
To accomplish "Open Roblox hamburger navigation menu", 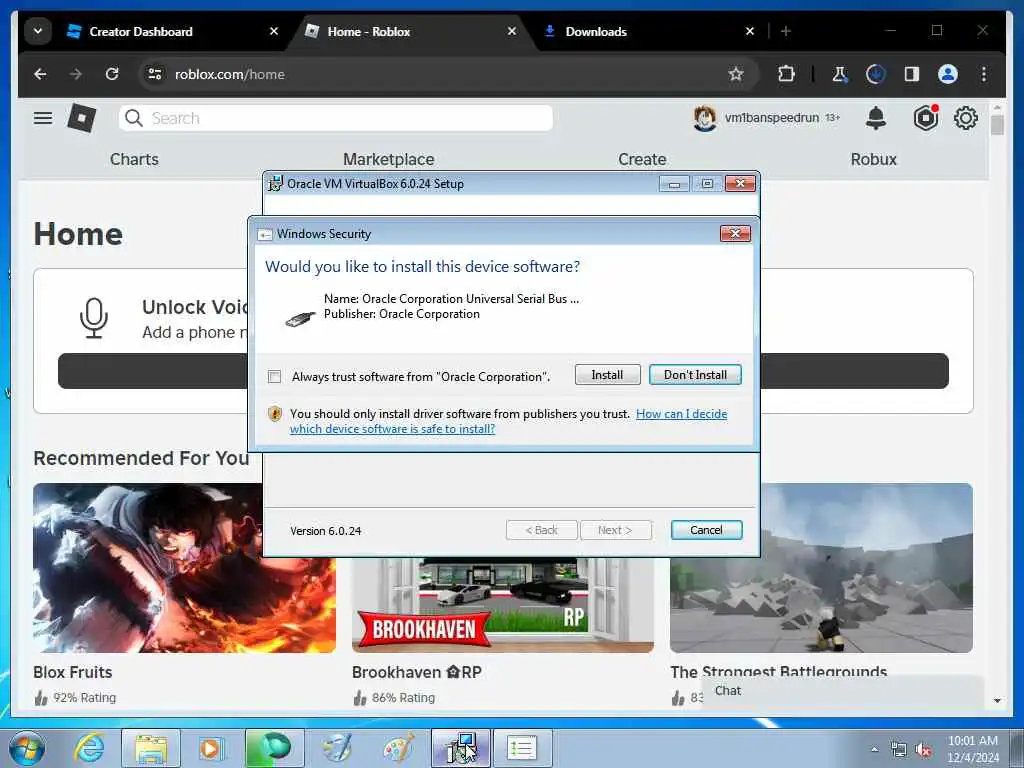I will (43, 118).
